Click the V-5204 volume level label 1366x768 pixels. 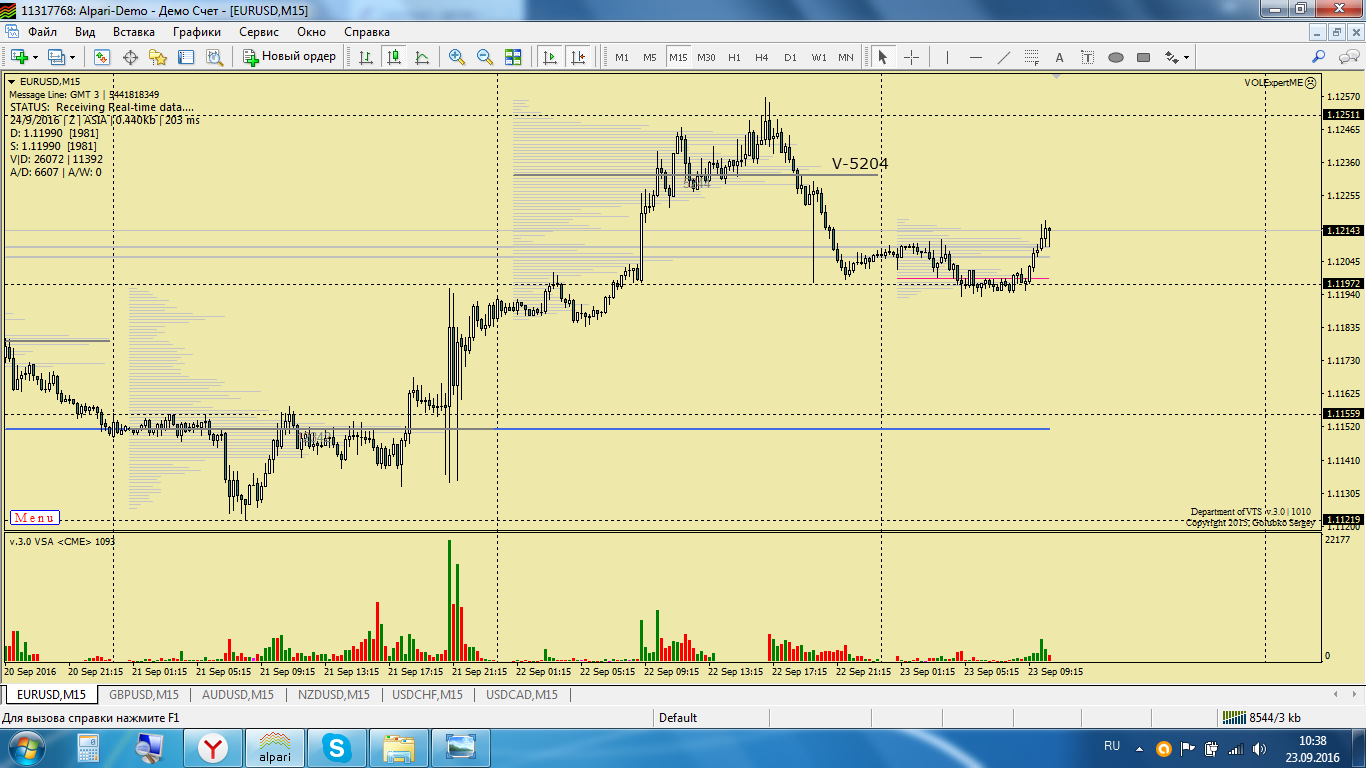(x=860, y=164)
